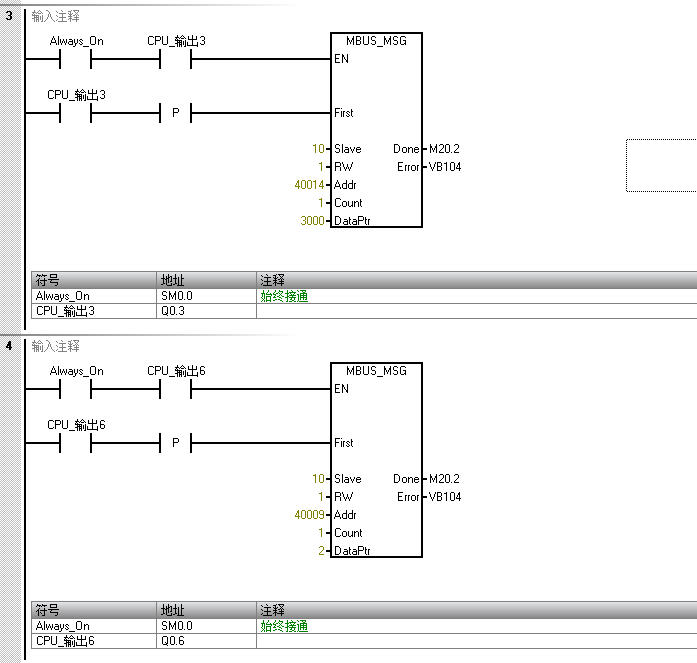
Task: Click the CPU_输出3 contact on the EN rung
Action: [x=175, y=59]
